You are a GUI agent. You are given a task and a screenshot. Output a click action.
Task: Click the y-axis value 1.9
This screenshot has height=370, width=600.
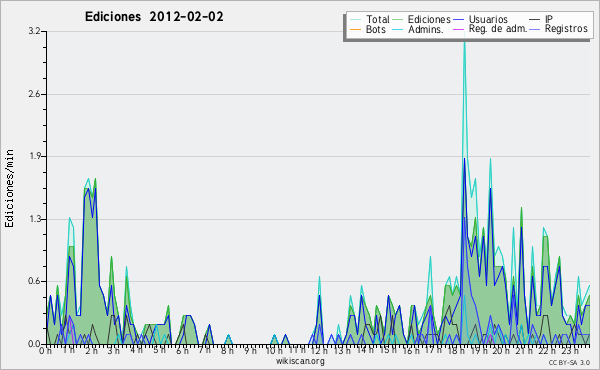click(x=34, y=156)
